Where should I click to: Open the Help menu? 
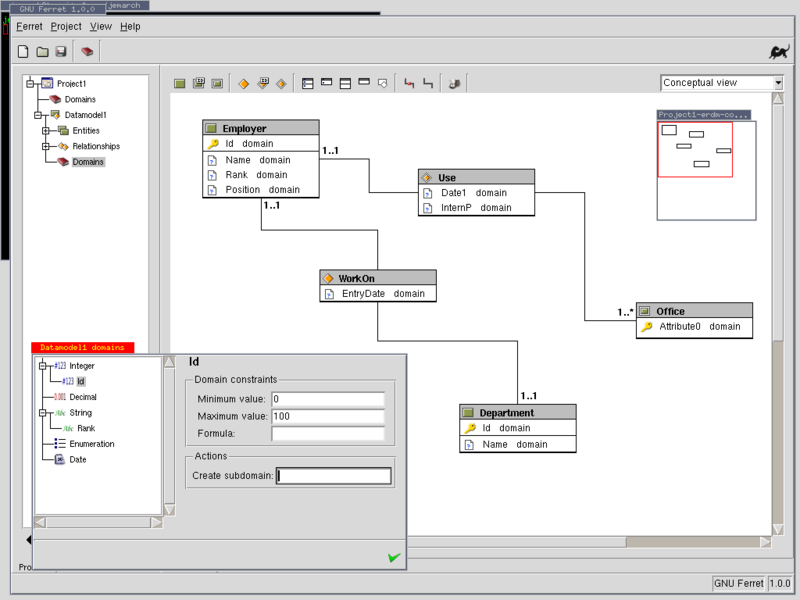coord(130,27)
